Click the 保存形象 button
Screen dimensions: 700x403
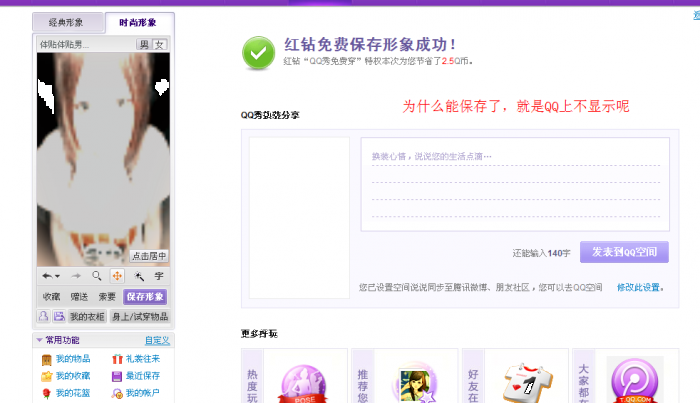click(145, 297)
